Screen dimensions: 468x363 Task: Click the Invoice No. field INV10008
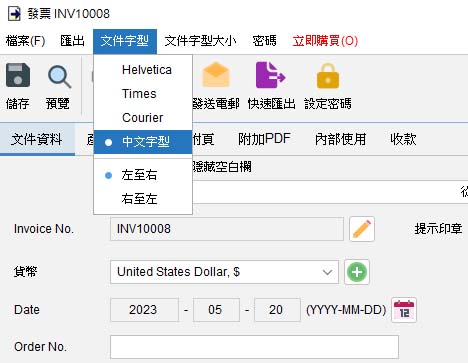click(x=227, y=229)
